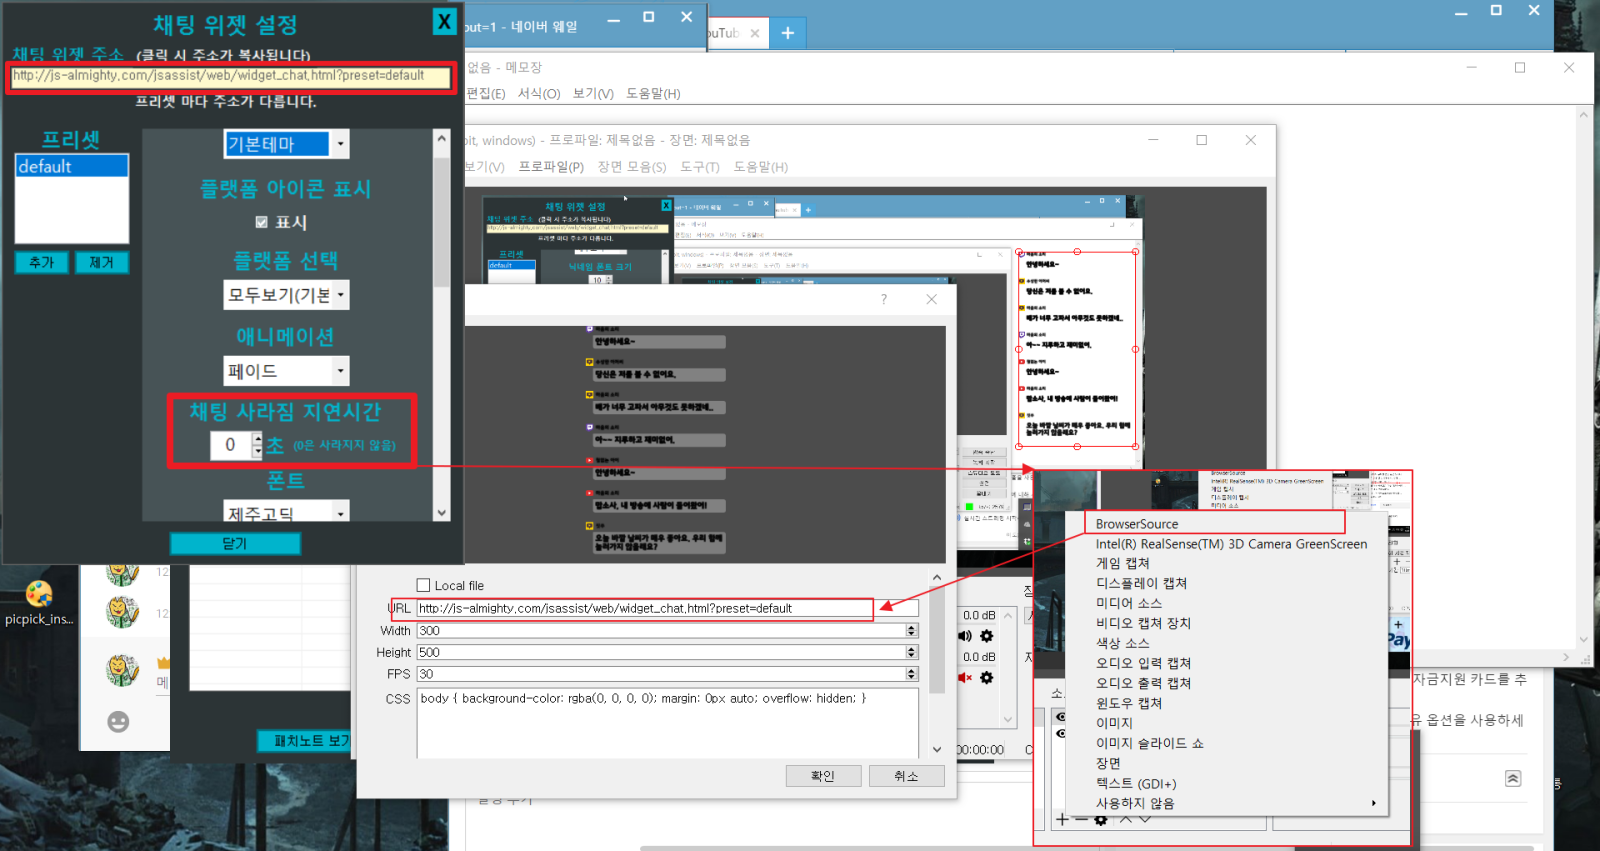Screen dimensions: 1600x851
Task: Toggle visibility eye of the first OBS source
Action: tap(1060, 717)
